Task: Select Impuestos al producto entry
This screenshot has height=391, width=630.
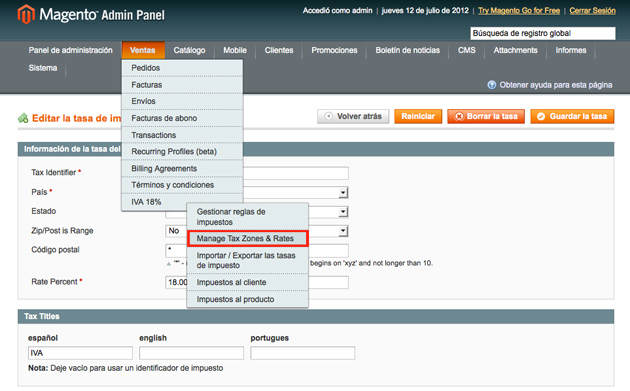Action: point(248,299)
